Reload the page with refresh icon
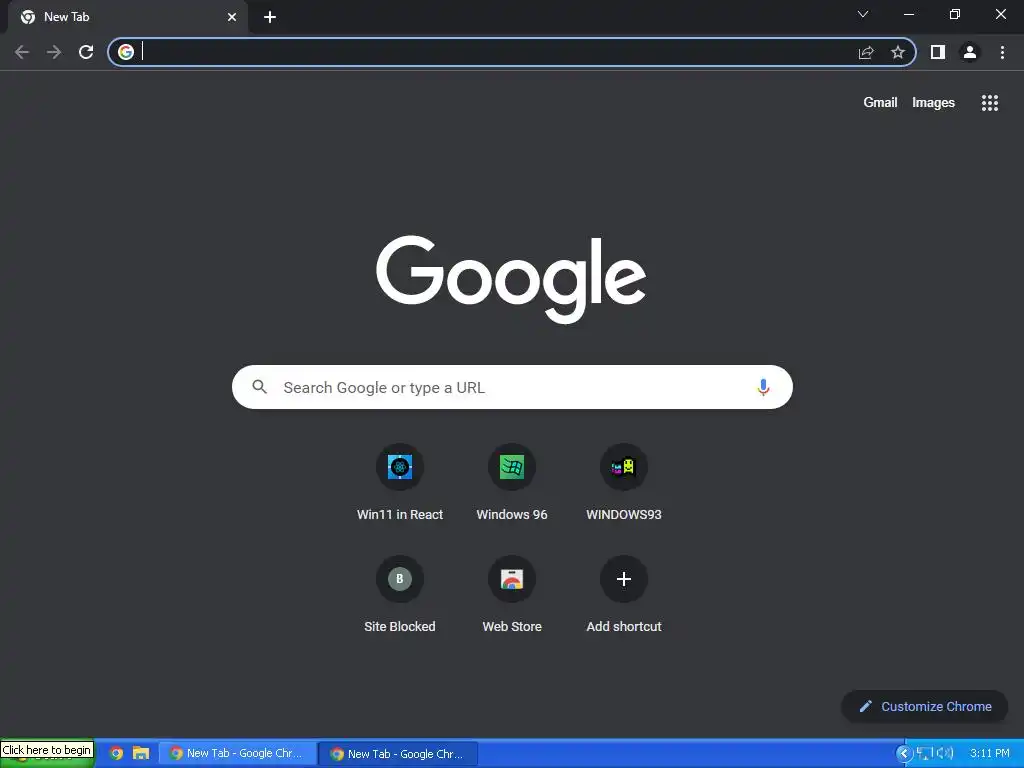 pyautogui.click(x=86, y=52)
